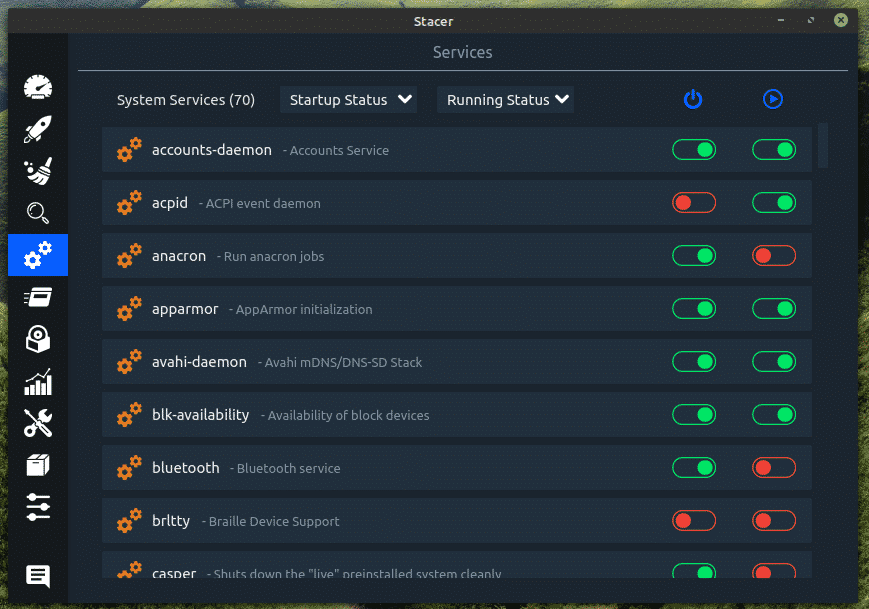
Task: Click 'Braille Device Support' description text
Action: tap(274, 521)
